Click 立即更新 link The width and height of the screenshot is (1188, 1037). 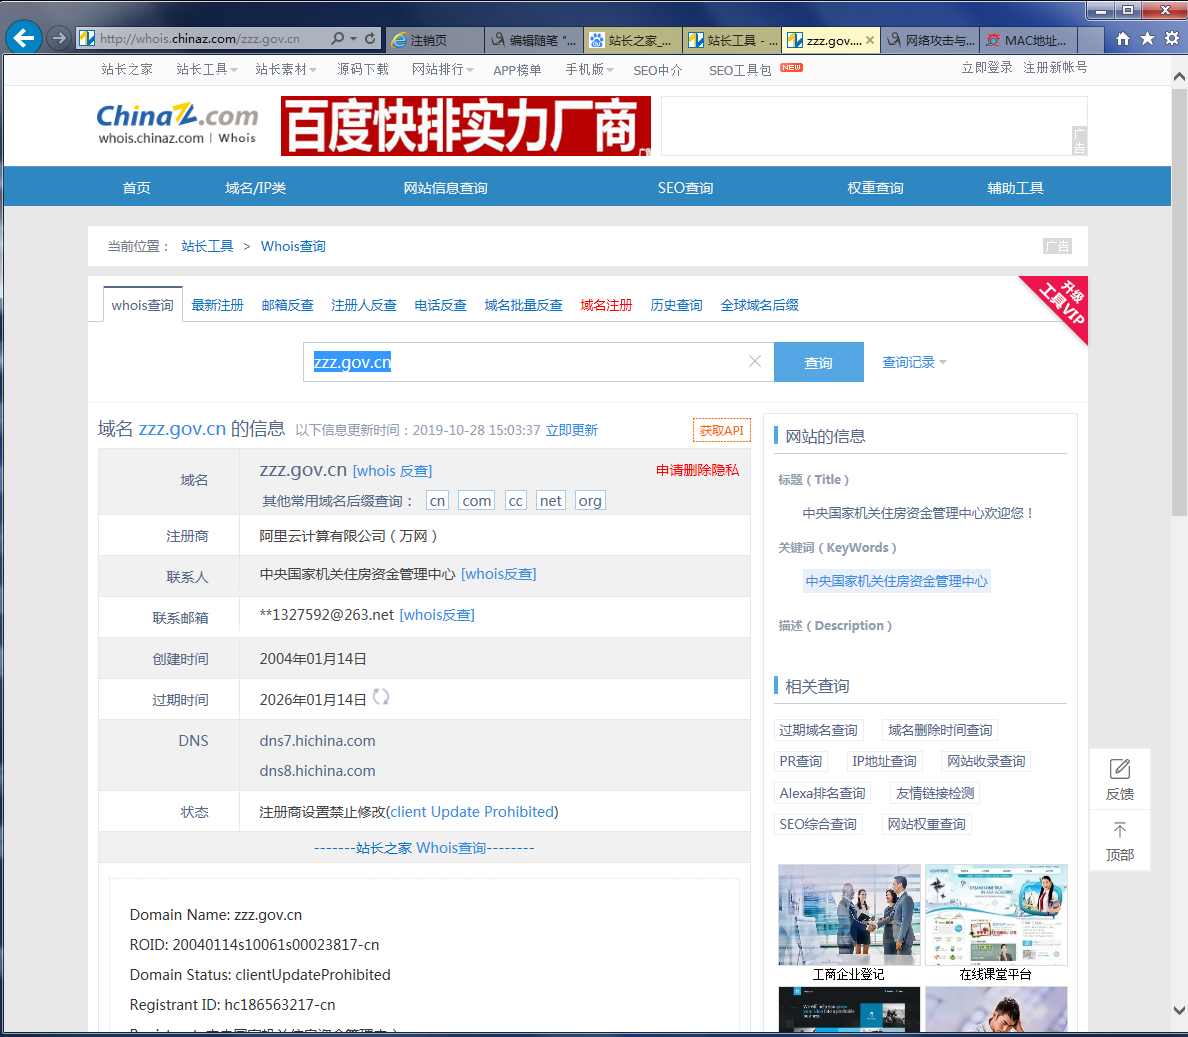point(572,430)
